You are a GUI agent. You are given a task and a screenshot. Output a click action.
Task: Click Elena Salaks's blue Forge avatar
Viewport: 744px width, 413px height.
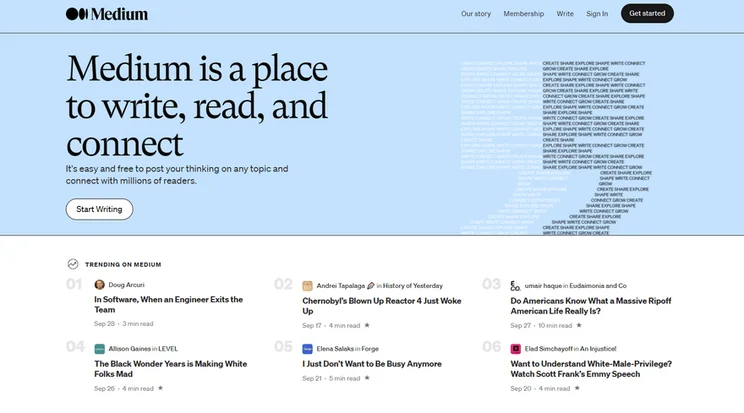pos(307,349)
